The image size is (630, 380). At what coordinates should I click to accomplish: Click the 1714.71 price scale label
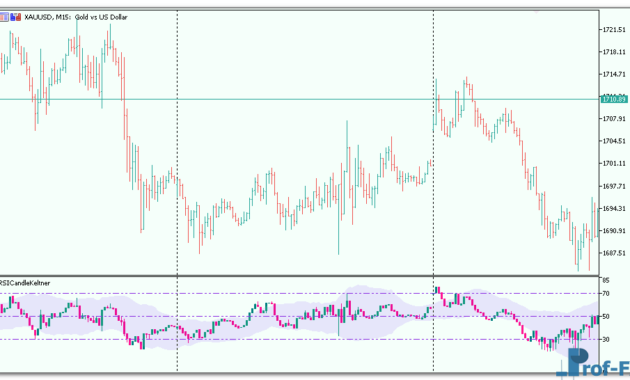(614, 74)
